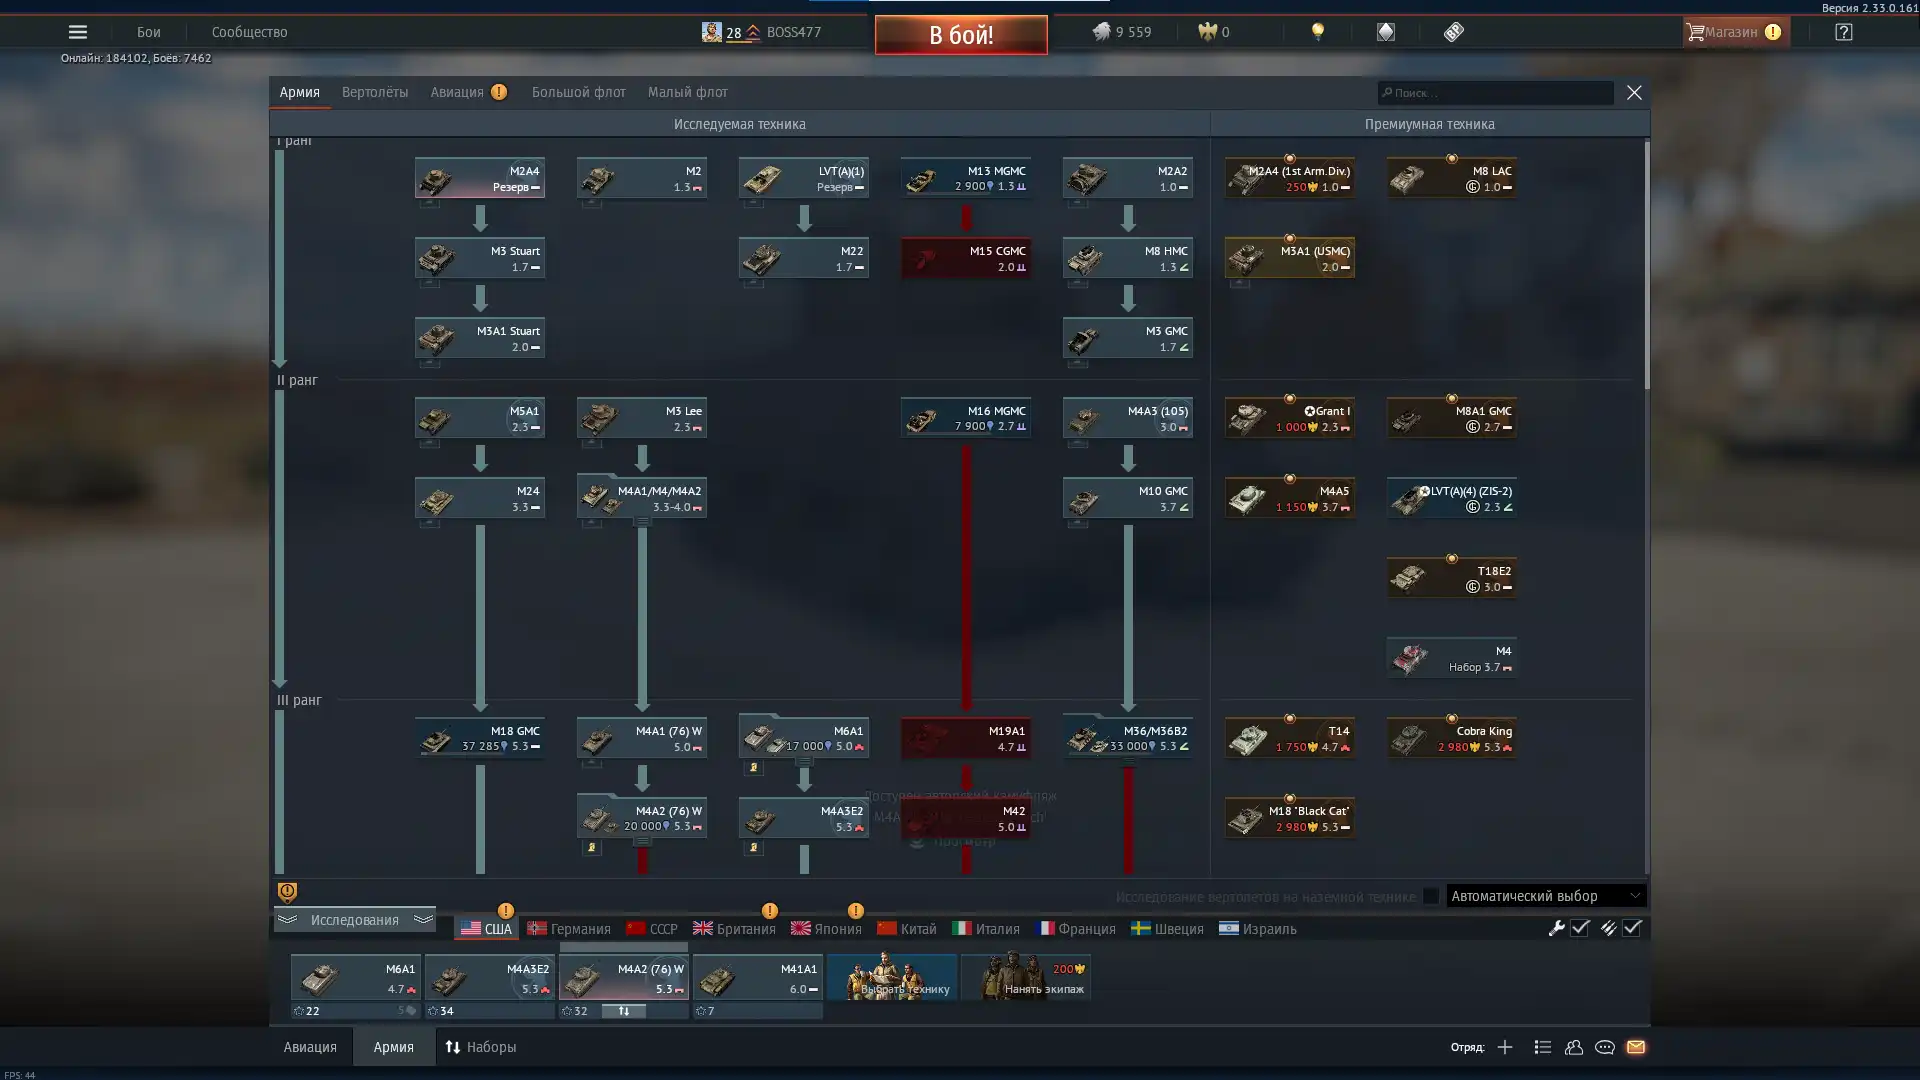Select the Италия nation
This screenshot has width=1920, height=1080.
pyautogui.click(x=986, y=929)
